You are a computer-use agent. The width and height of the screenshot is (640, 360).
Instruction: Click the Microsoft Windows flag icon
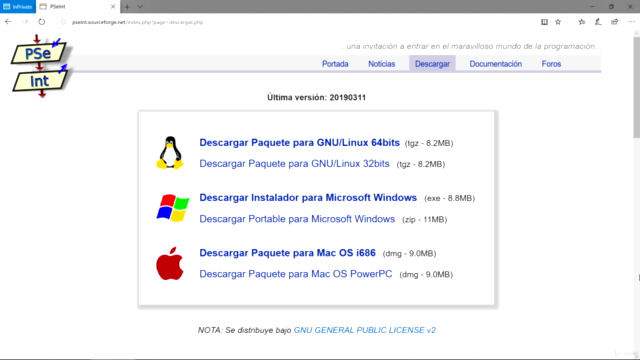173,208
